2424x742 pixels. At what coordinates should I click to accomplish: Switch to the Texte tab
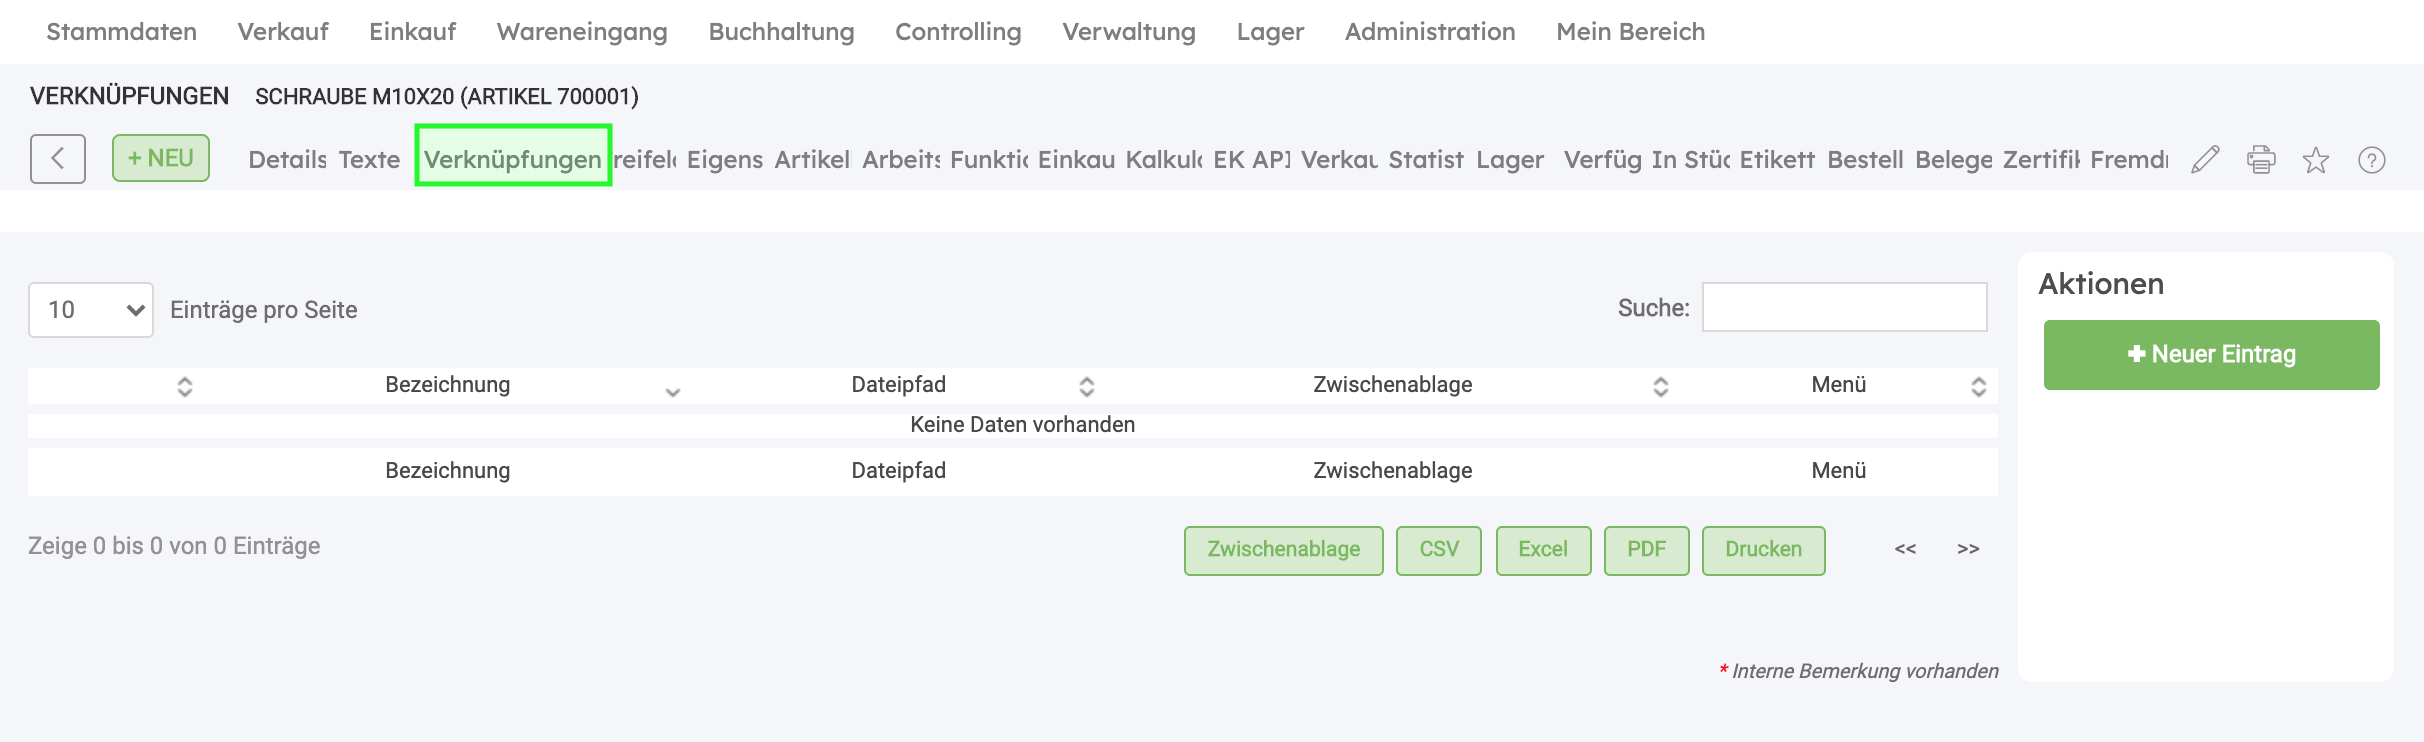[x=369, y=160]
